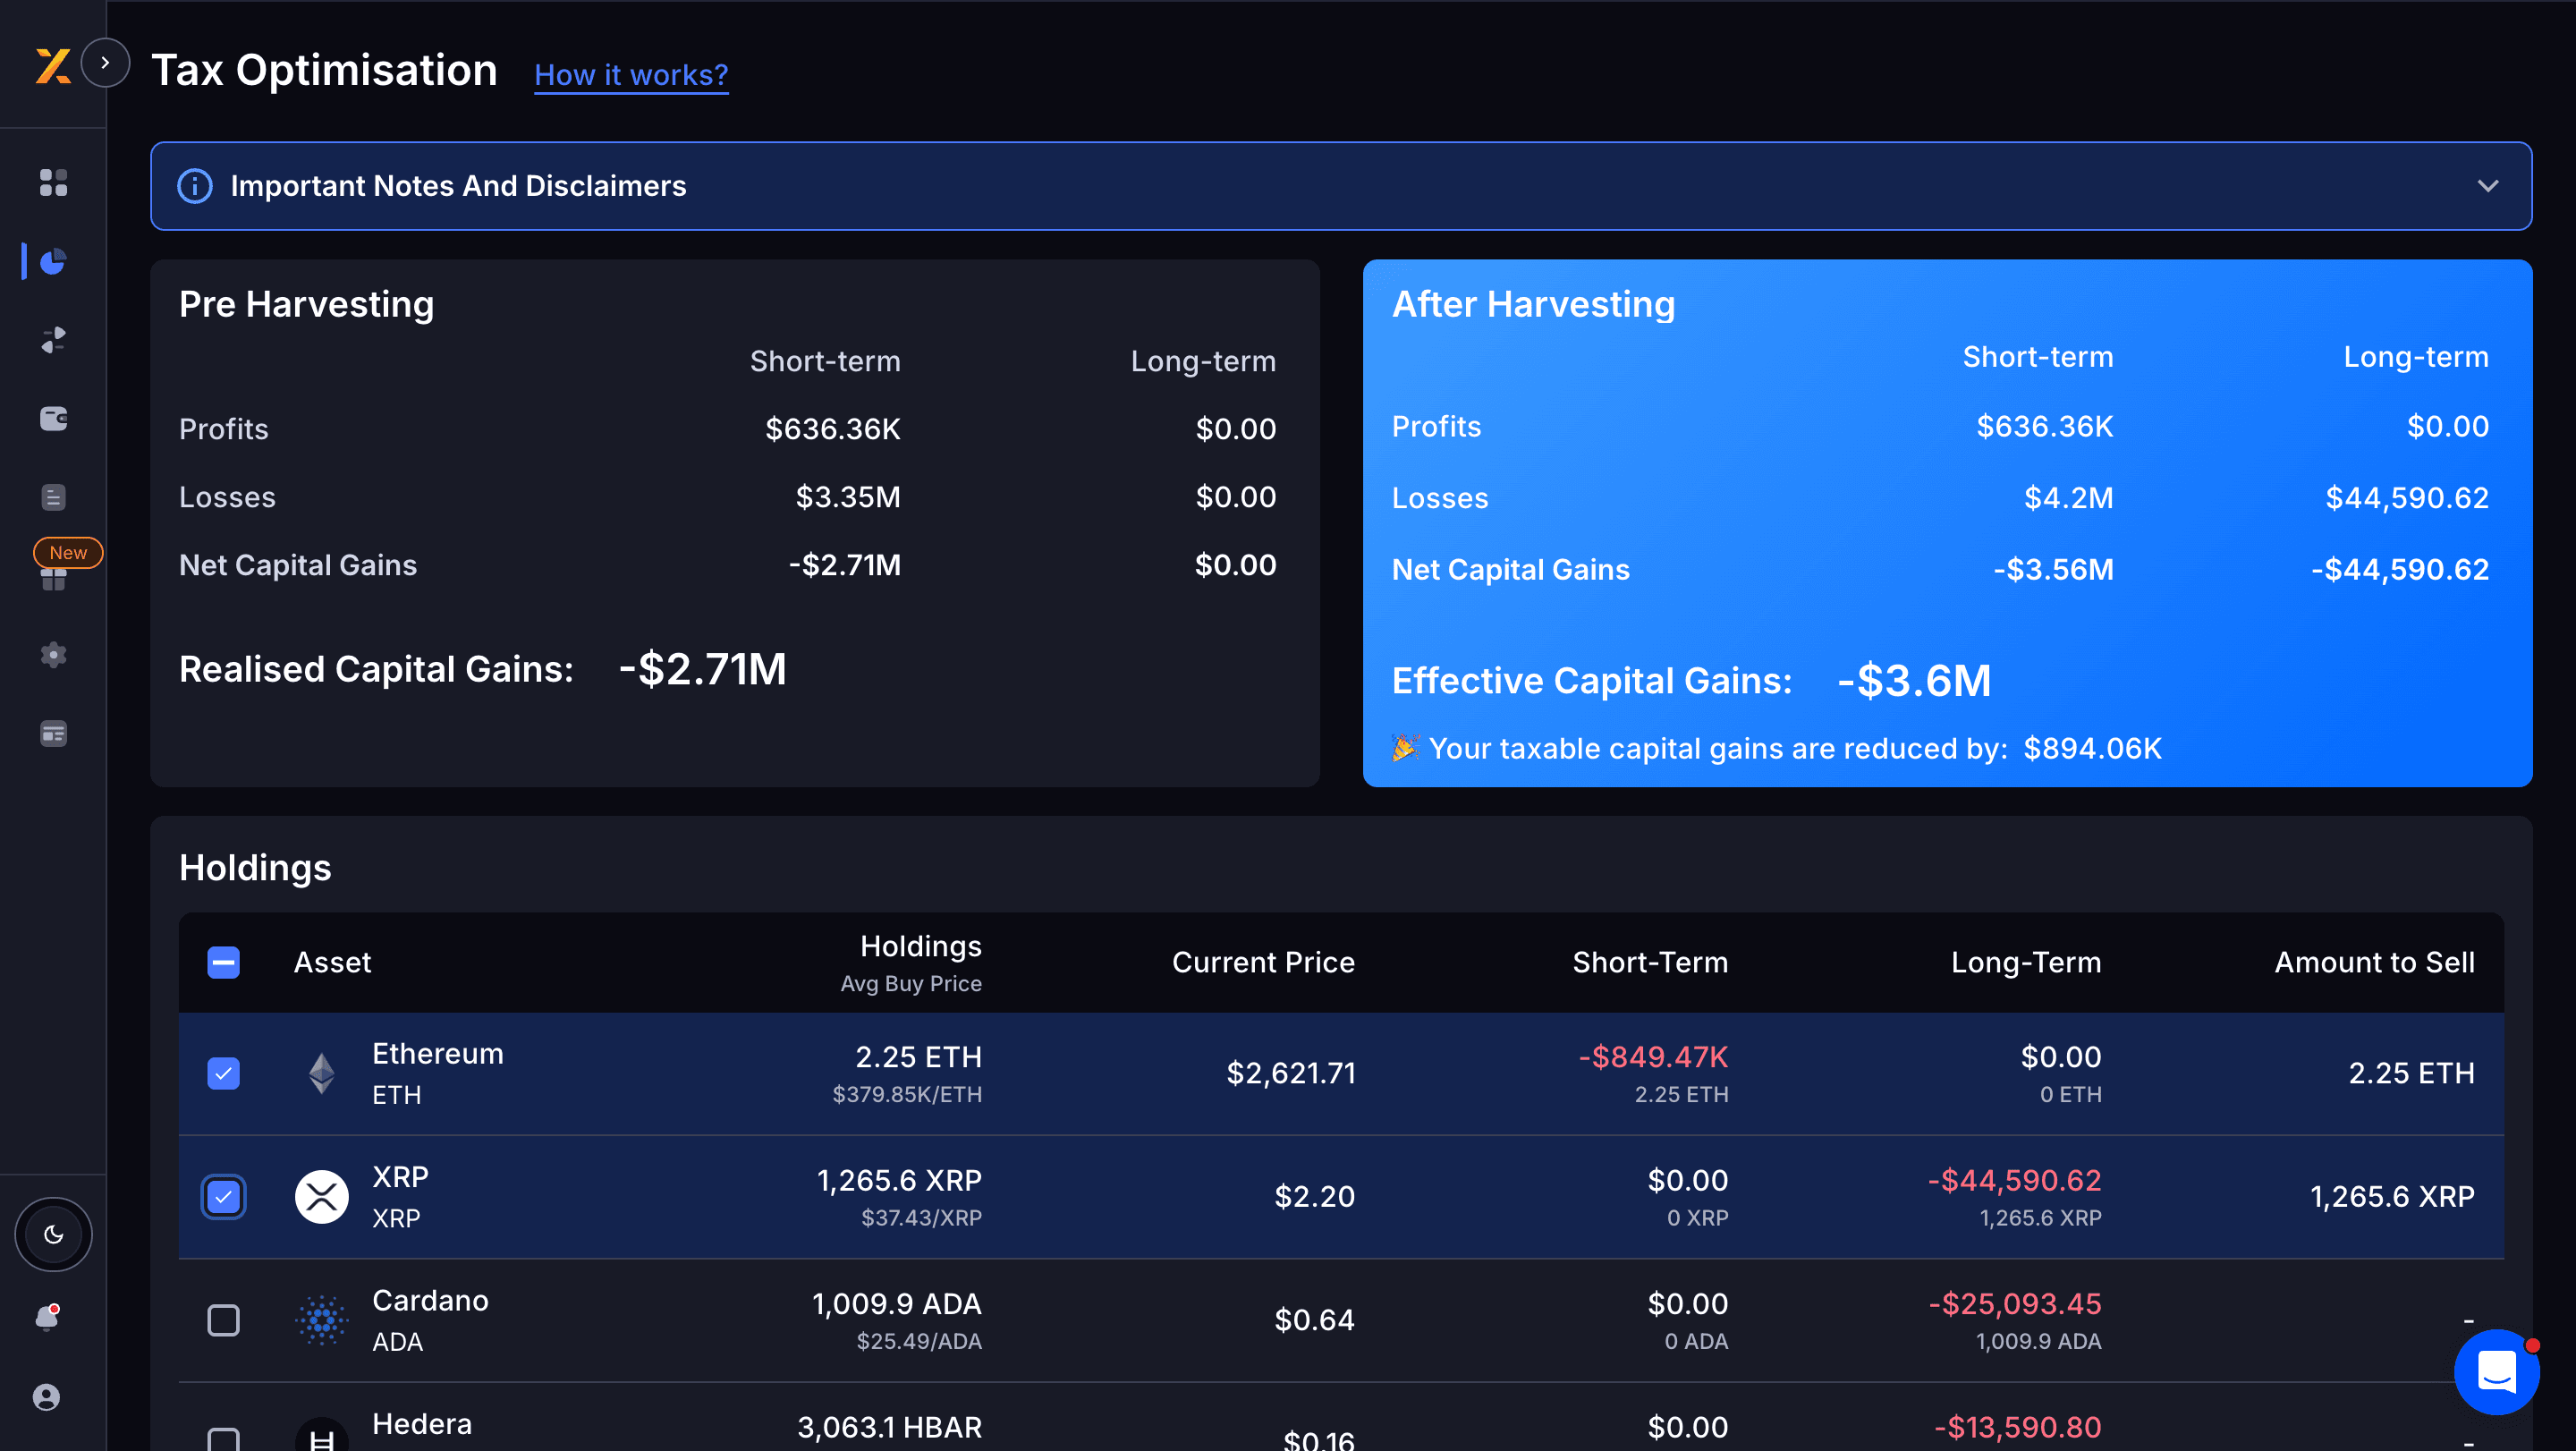This screenshot has width=2576, height=1451.
Task: Click the Asset column header
Action: click(332, 963)
